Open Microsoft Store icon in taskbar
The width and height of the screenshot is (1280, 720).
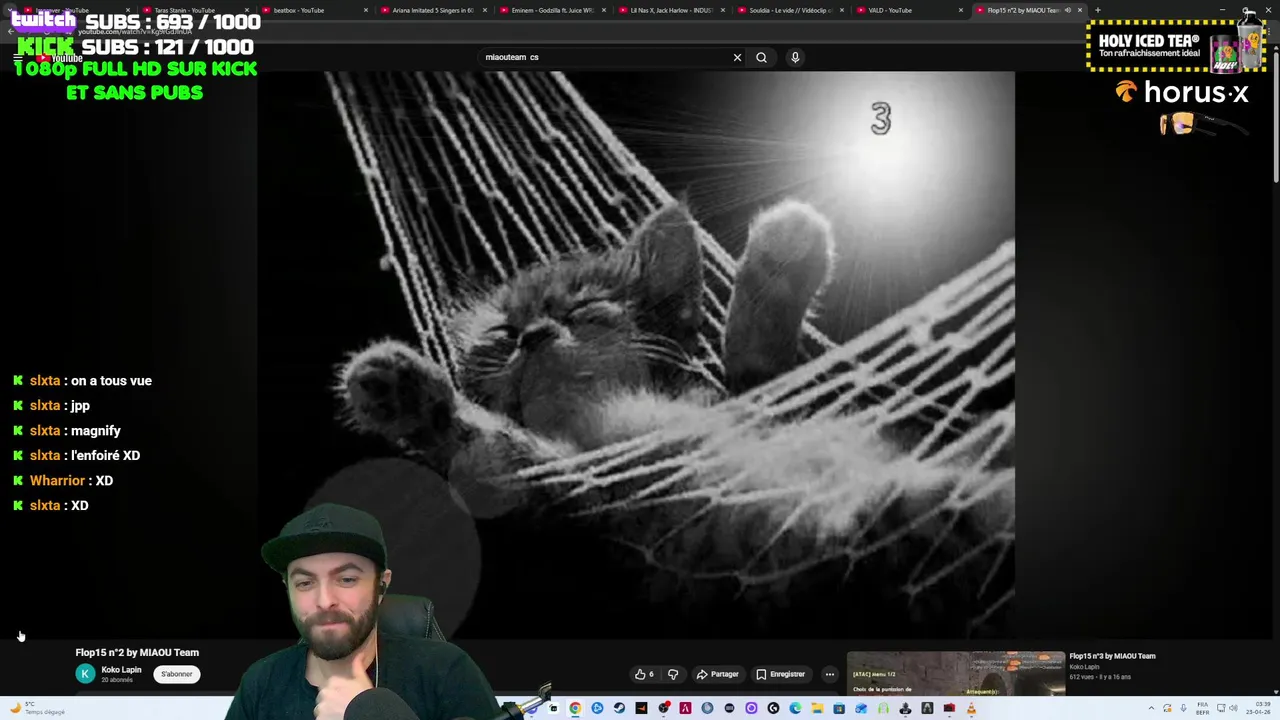click(839, 708)
